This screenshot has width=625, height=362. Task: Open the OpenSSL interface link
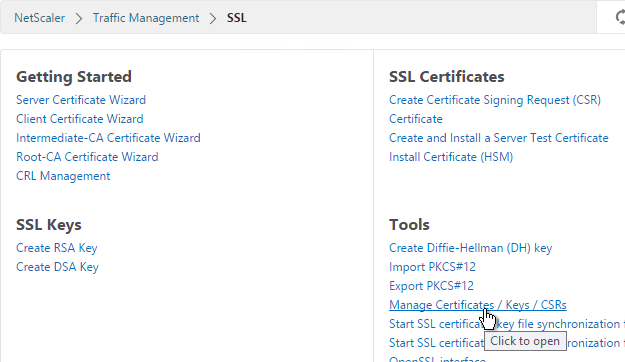click(437, 359)
